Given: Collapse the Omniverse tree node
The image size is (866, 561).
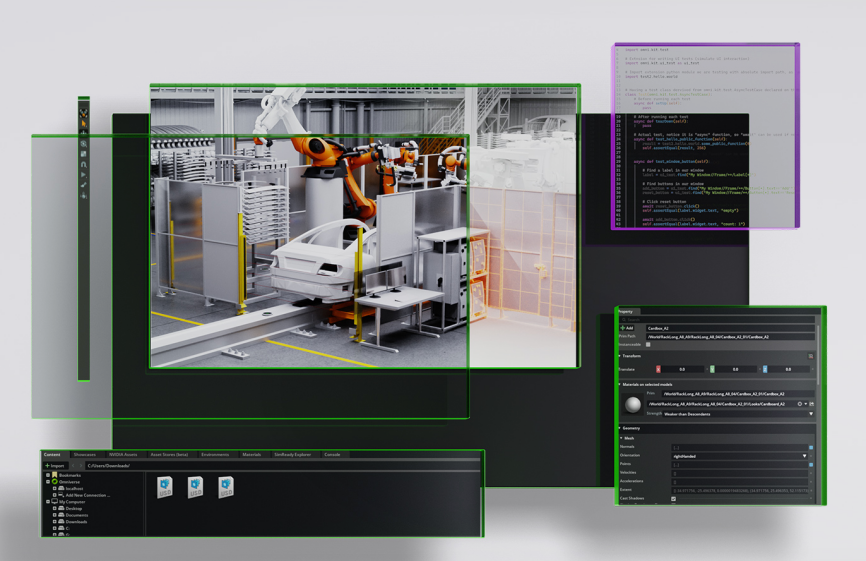Looking at the screenshot, I should 48,481.
